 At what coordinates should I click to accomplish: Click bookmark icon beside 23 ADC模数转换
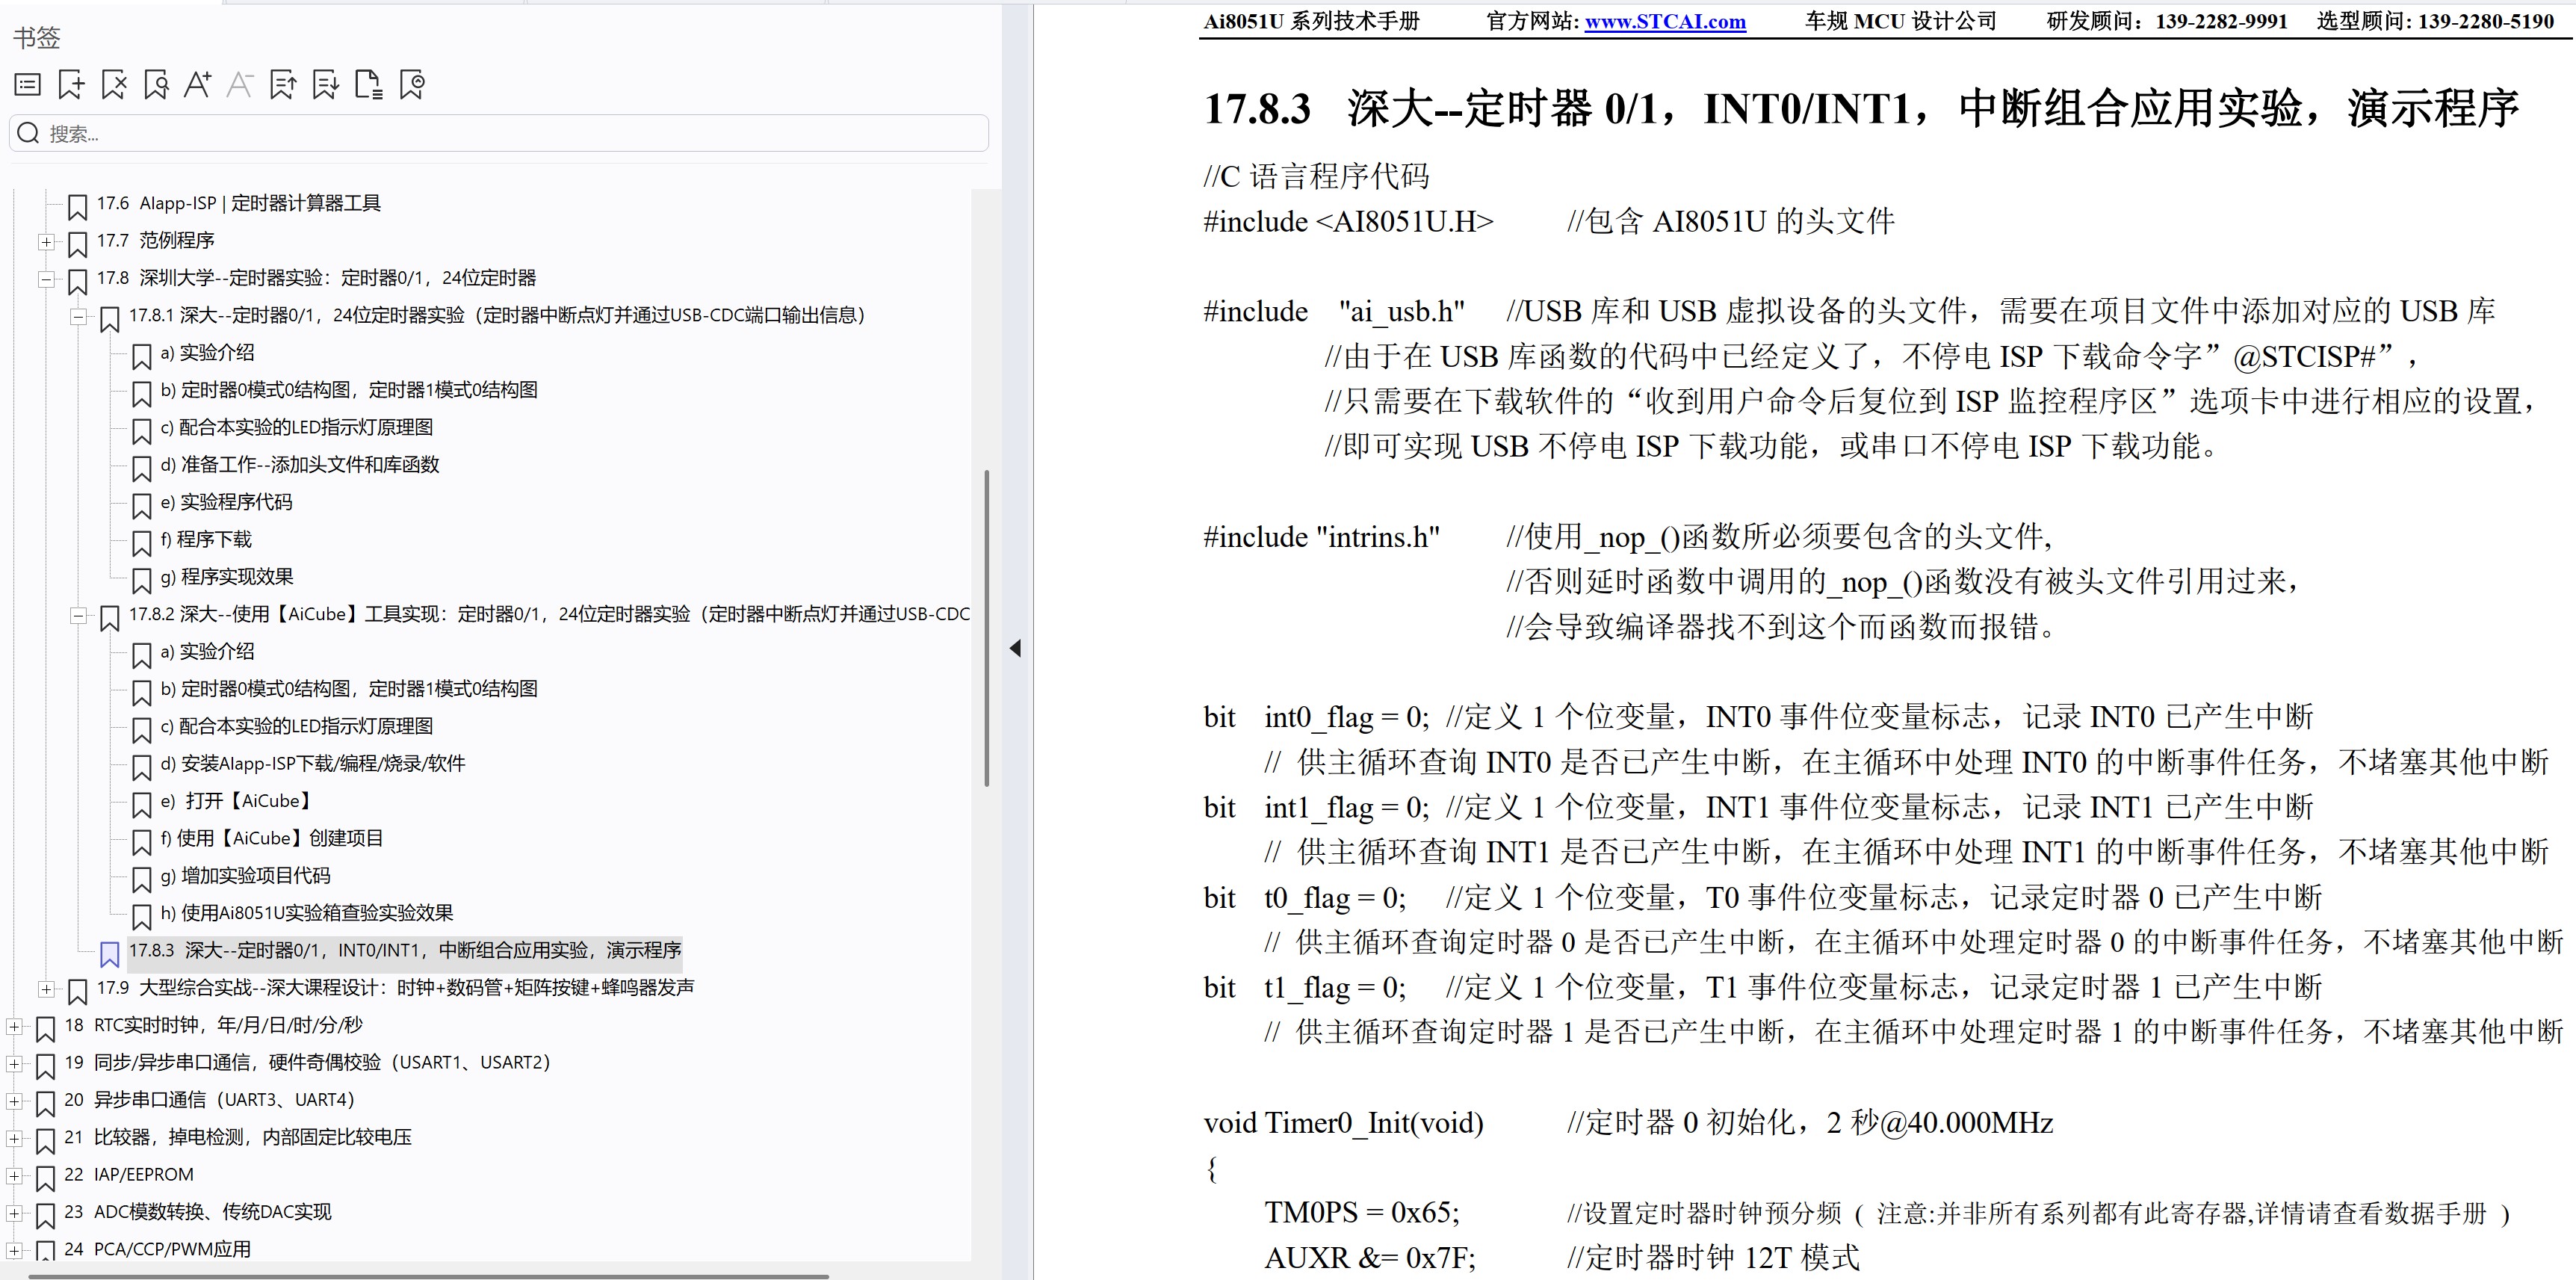point(45,1216)
